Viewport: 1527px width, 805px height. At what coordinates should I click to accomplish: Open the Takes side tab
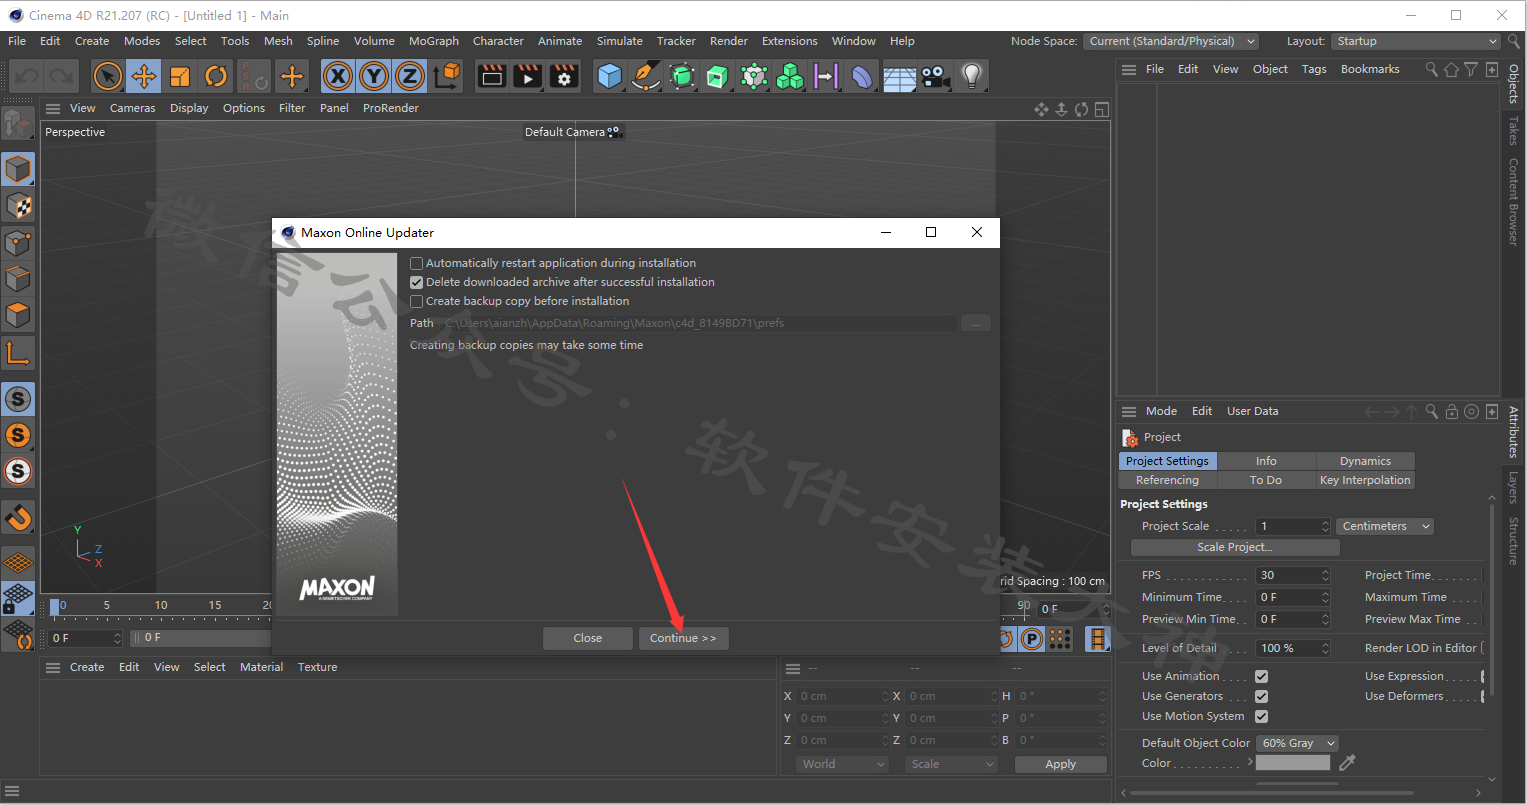pyautogui.click(x=1513, y=131)
